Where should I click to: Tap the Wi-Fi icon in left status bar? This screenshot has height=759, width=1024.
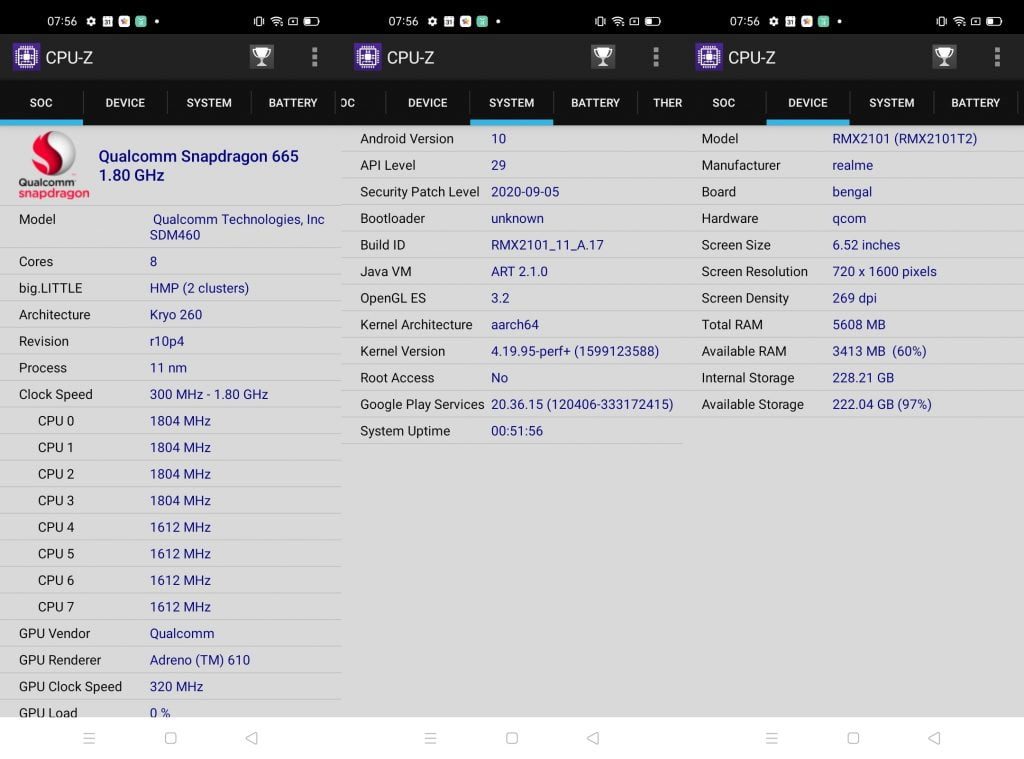[x=277, y=22]
